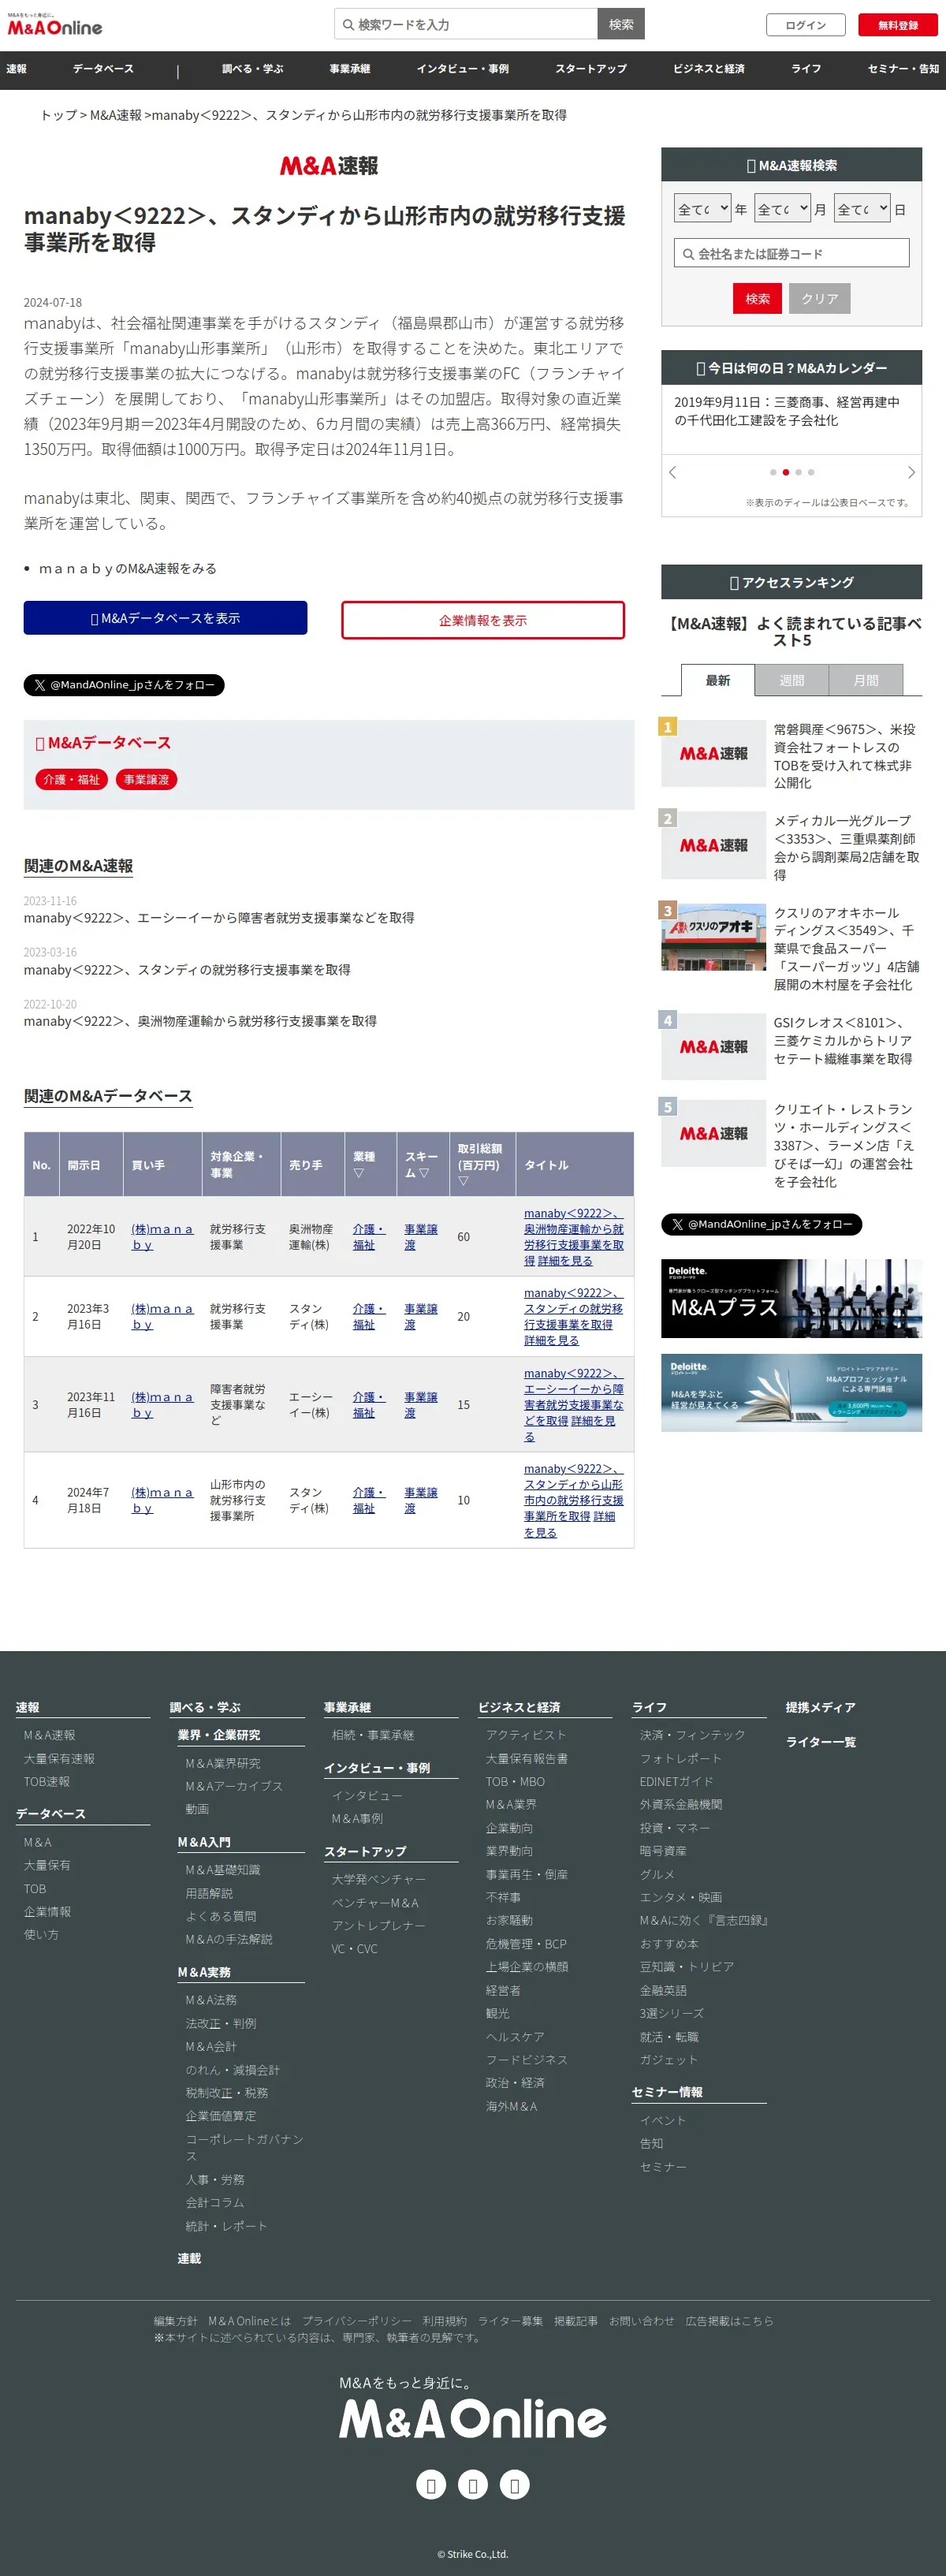Switch ranking to the 月間 tab
The image size is (946, 2576).
coord(866,680)
